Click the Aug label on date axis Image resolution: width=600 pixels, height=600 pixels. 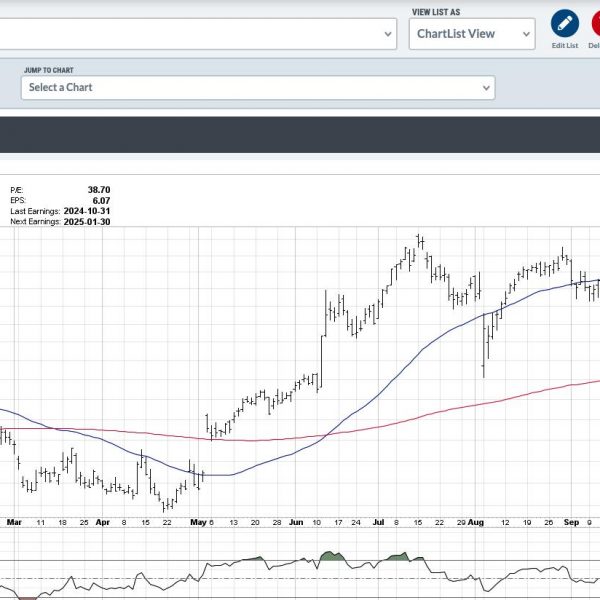coord(476,522)
